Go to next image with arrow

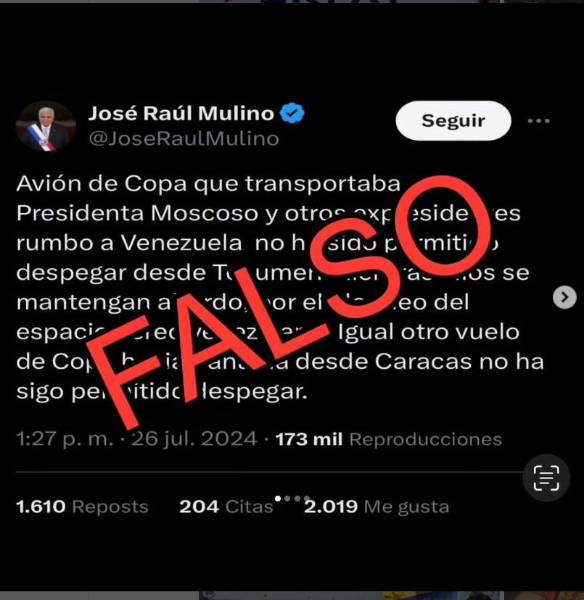point(564,297)
